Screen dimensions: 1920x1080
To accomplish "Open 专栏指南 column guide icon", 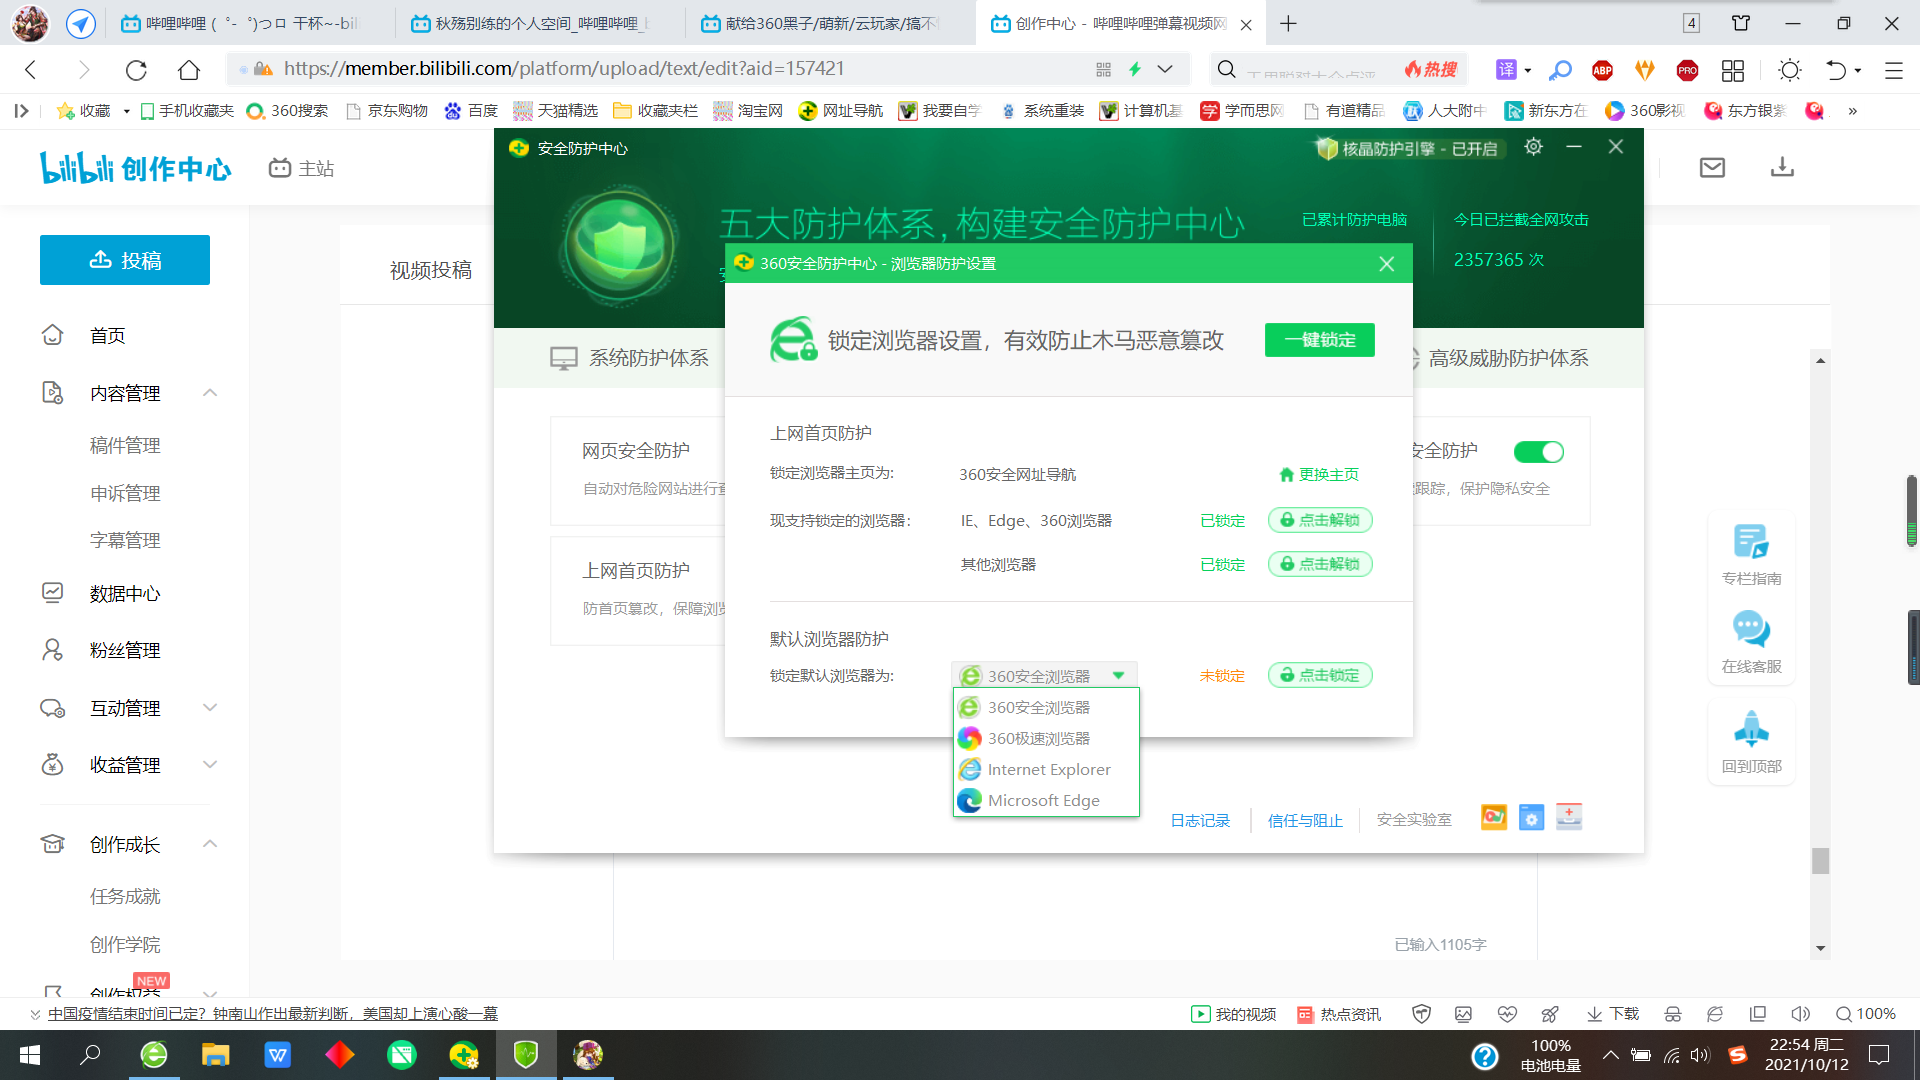I will tap(1751, 542).
